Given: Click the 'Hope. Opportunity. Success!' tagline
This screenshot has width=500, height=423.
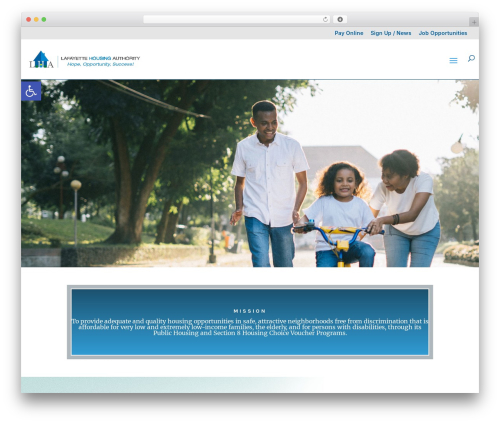Looking at the screenshot, I should pyautogui.click(x=100, y=64).
